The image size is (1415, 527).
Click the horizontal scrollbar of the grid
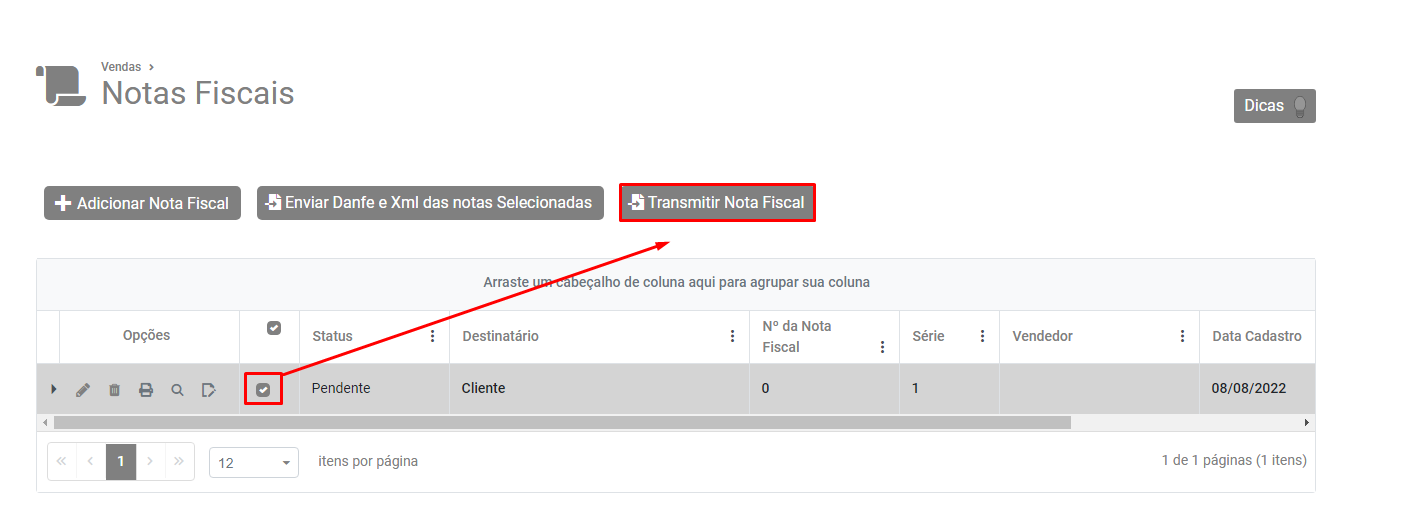coord(560,423)
